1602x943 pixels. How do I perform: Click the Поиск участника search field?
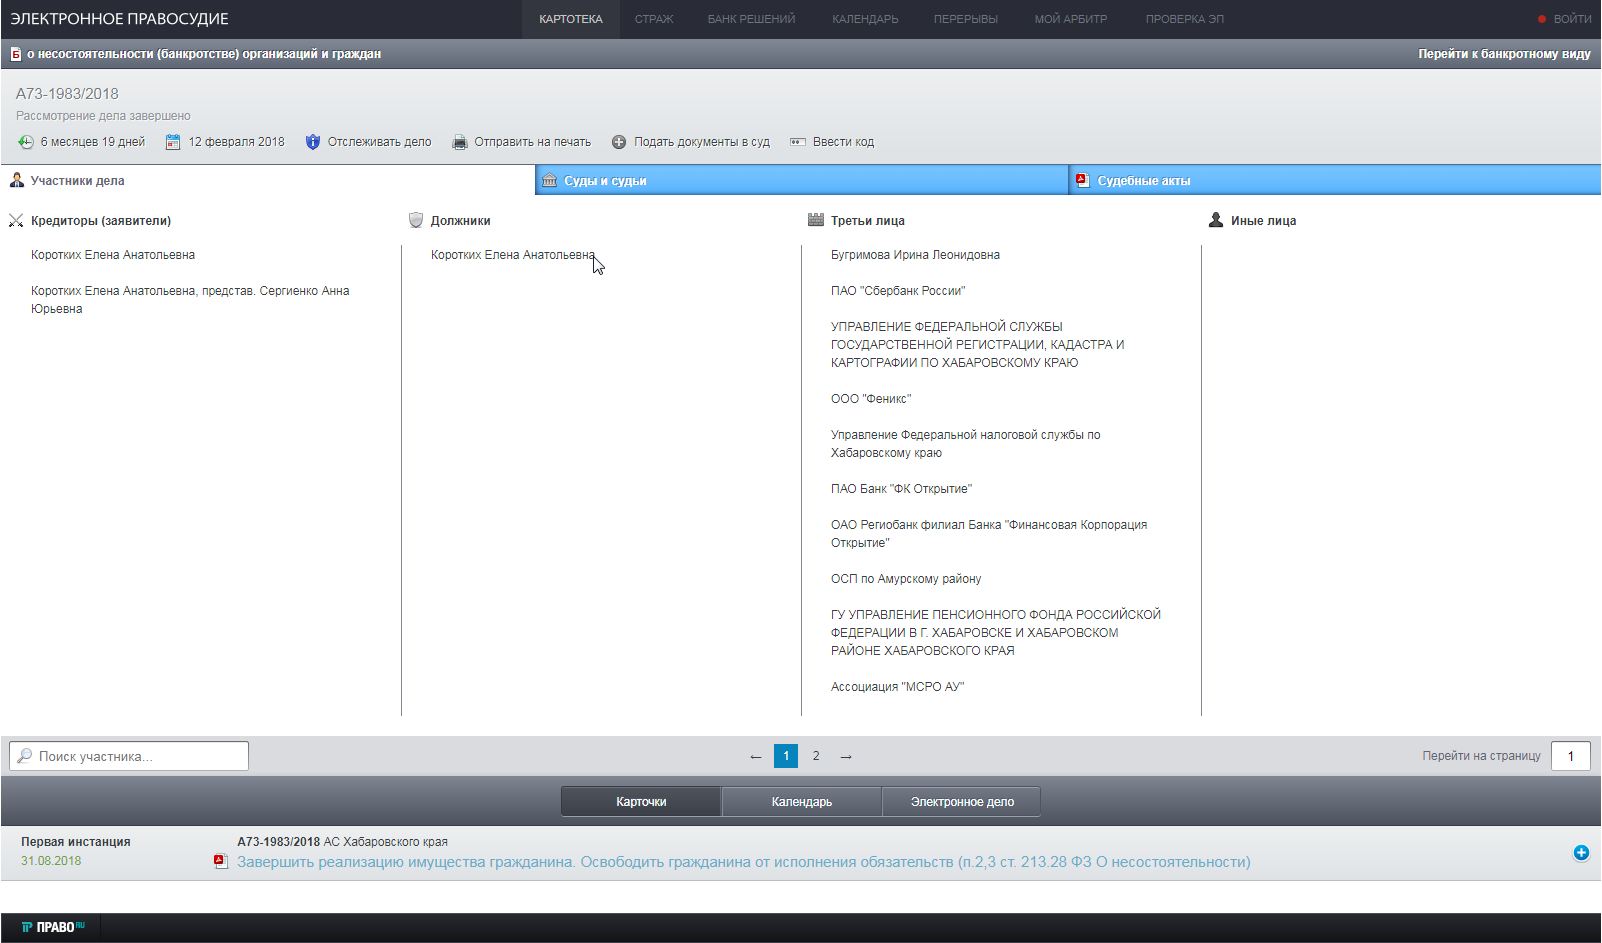[130, 756]
